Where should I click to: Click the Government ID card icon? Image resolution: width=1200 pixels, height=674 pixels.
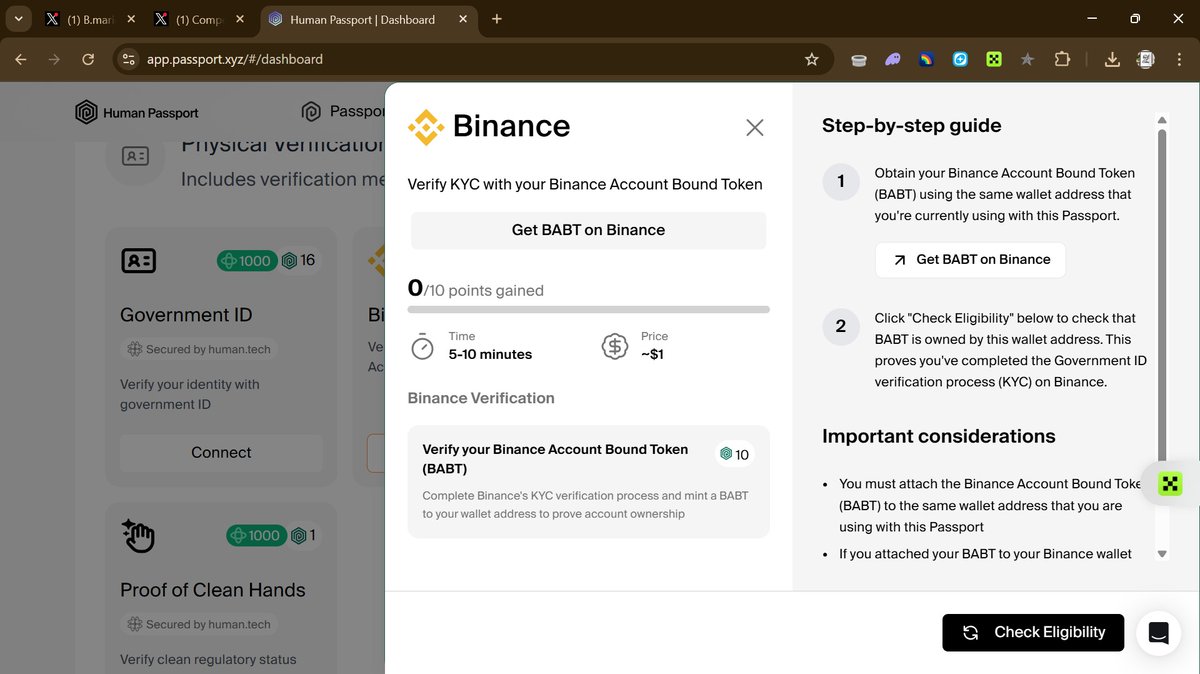pos(138,261)
